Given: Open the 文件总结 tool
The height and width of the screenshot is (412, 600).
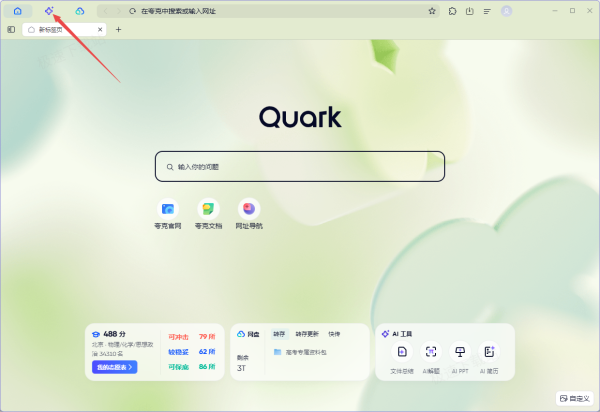Looking at the screenshot, I should (402, 357).
